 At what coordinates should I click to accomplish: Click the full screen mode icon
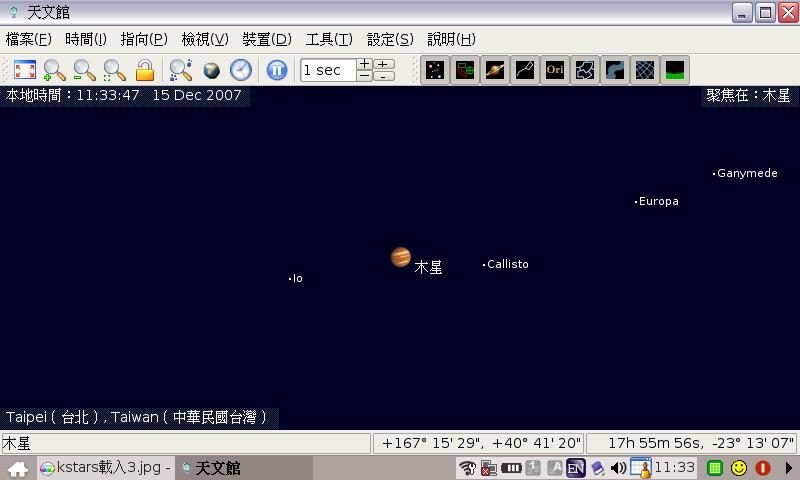coord(24,70)
